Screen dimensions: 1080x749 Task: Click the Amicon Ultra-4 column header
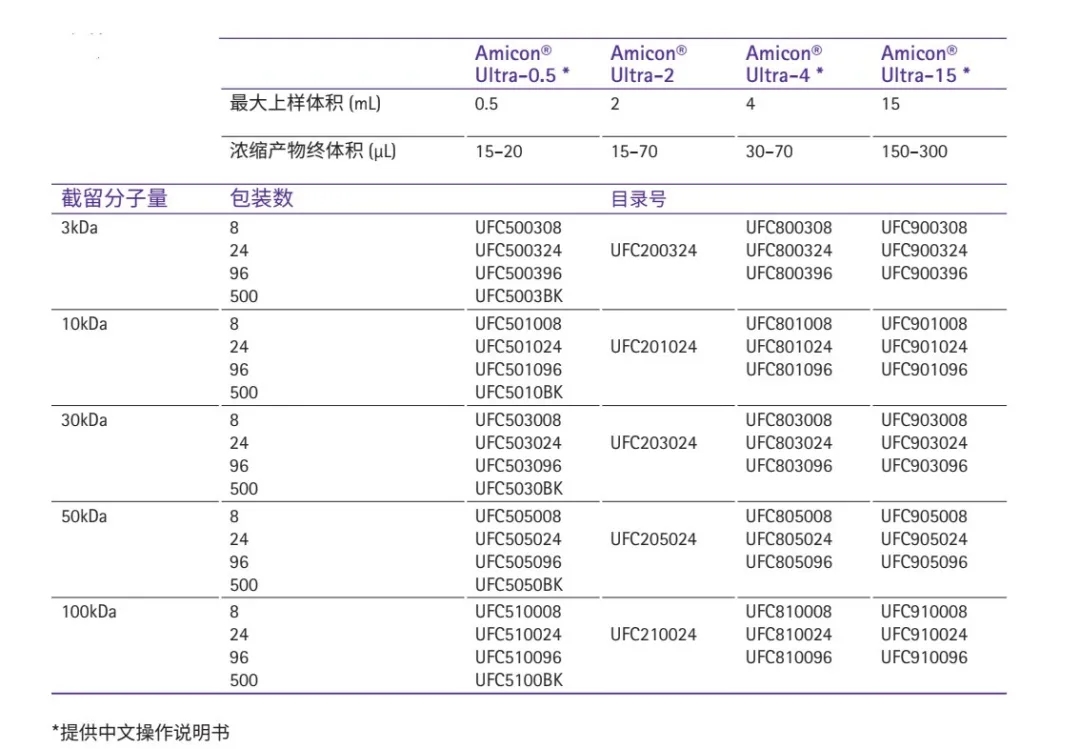785,64
